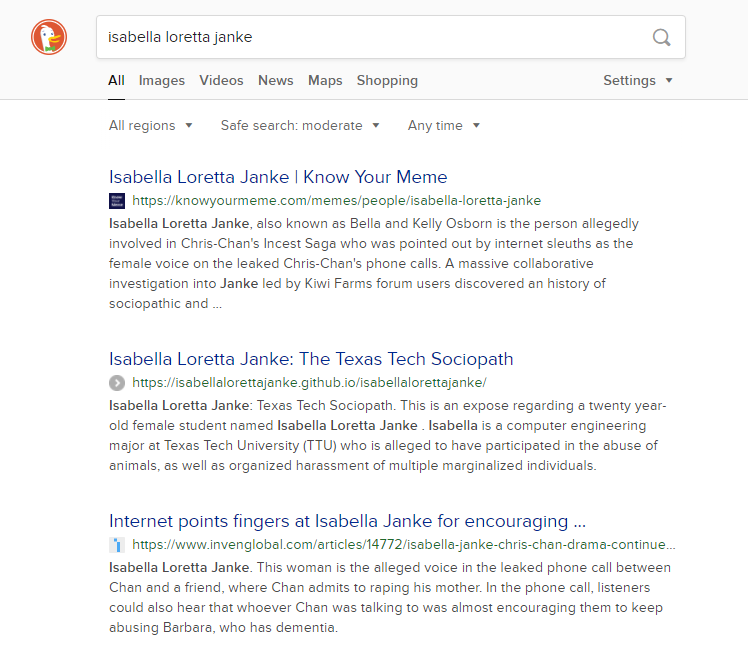
Task: Click the Texas Tech result snippet text
Action: click(388, 436)
